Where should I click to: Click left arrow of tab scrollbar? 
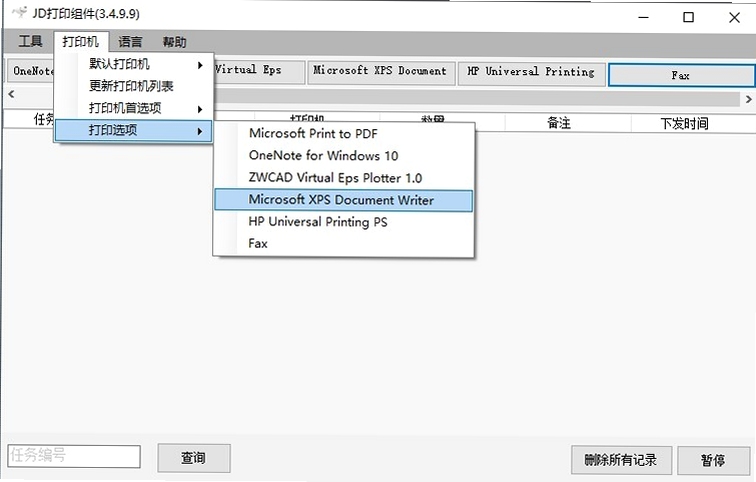[x=11, y=94]
